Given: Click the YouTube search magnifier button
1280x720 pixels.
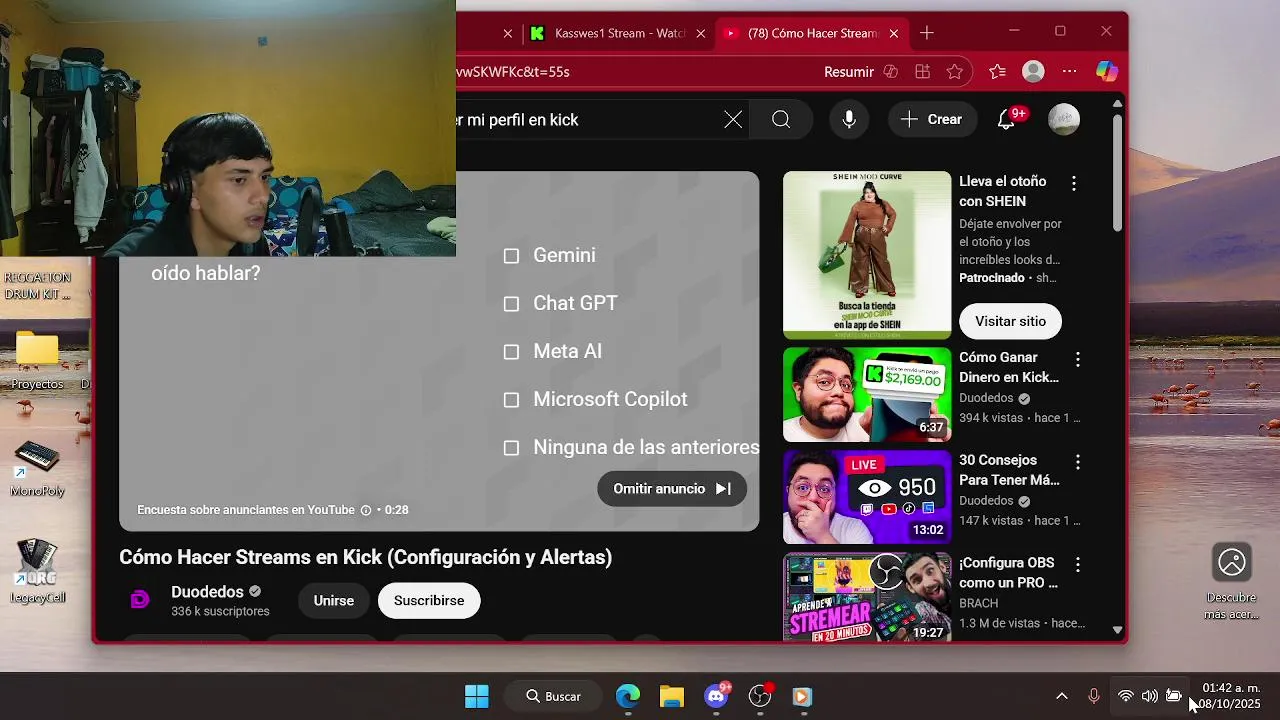Looking at the screenshot, I should tap(781, 120).
